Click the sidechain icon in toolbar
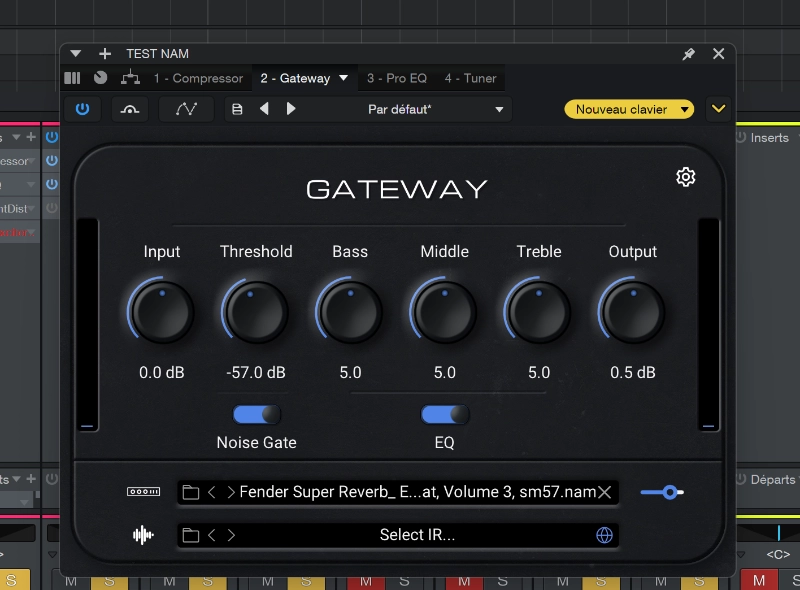The image size is (800, 590). coord(130,109)
